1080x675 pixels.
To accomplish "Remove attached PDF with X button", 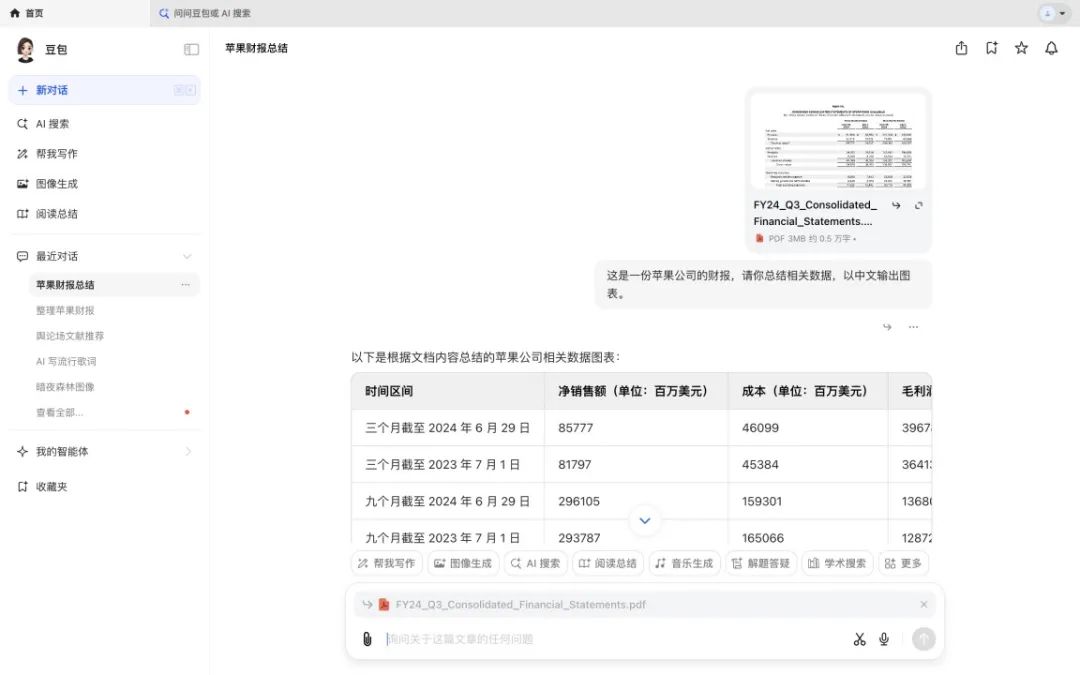I will (x=924, y=605).
